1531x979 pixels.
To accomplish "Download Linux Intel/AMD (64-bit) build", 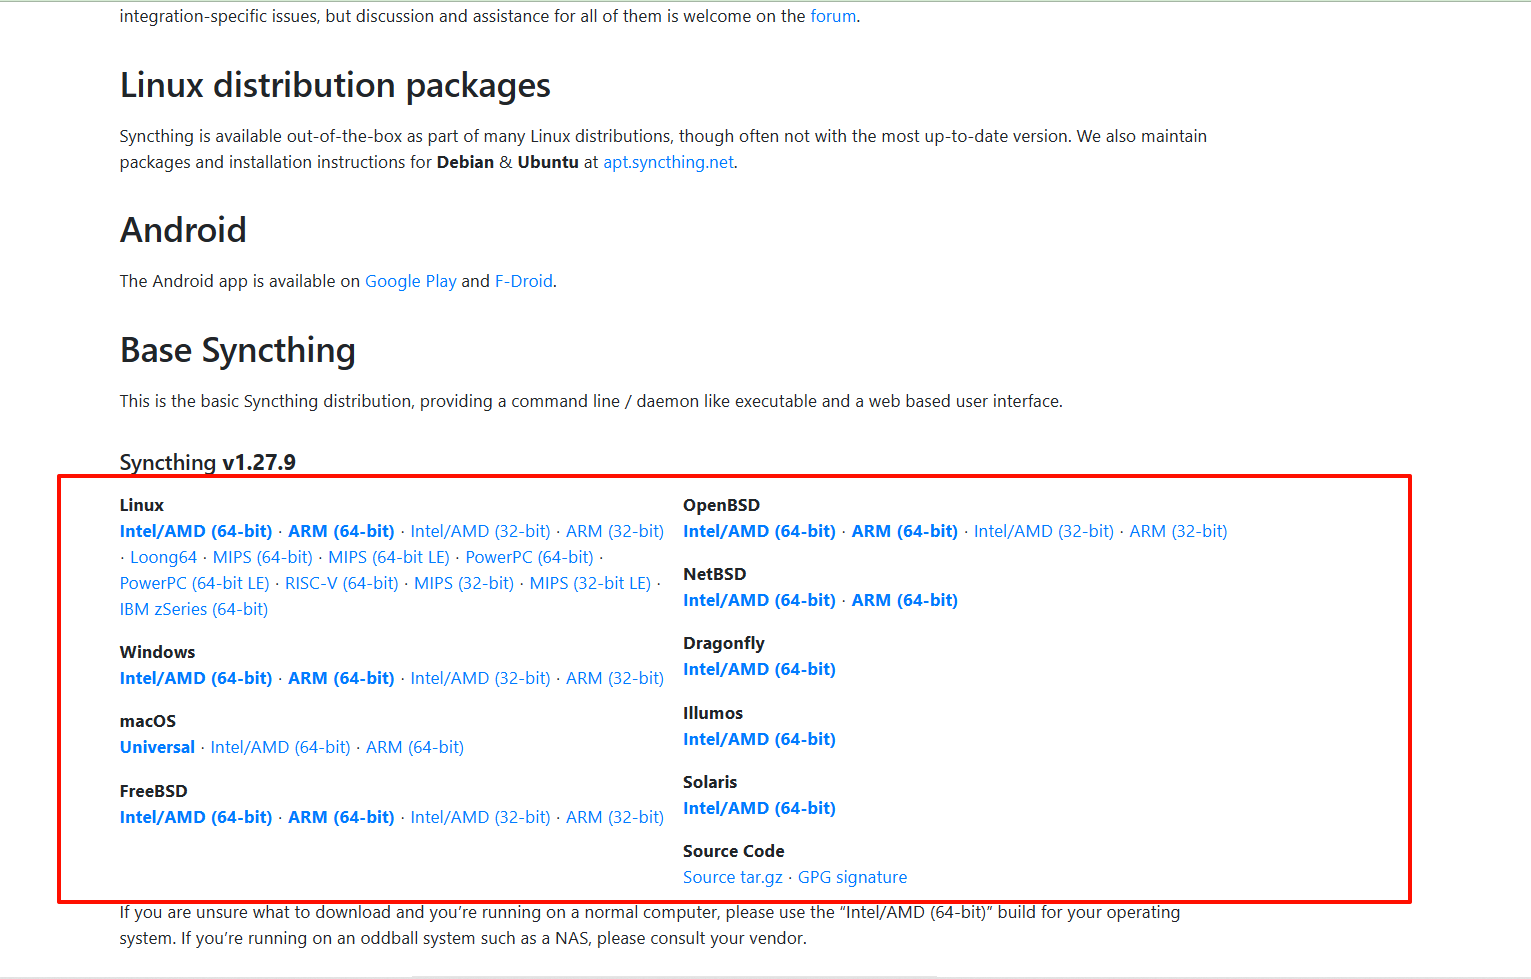I will [x=196, y=531].
